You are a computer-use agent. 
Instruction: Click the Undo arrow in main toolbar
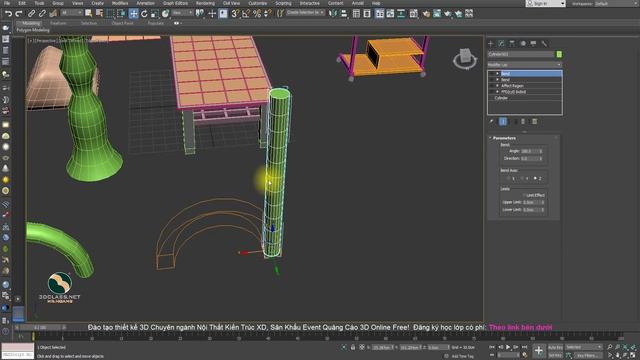pos(8,13)
